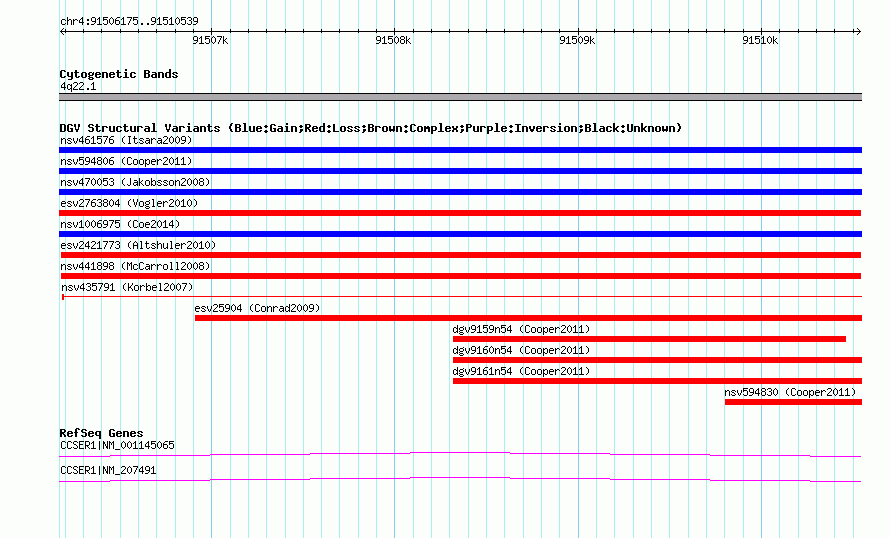Open nsv594830 (Cooper2011) label
This screenshot has width=890, height=538.
click(790, 392)
